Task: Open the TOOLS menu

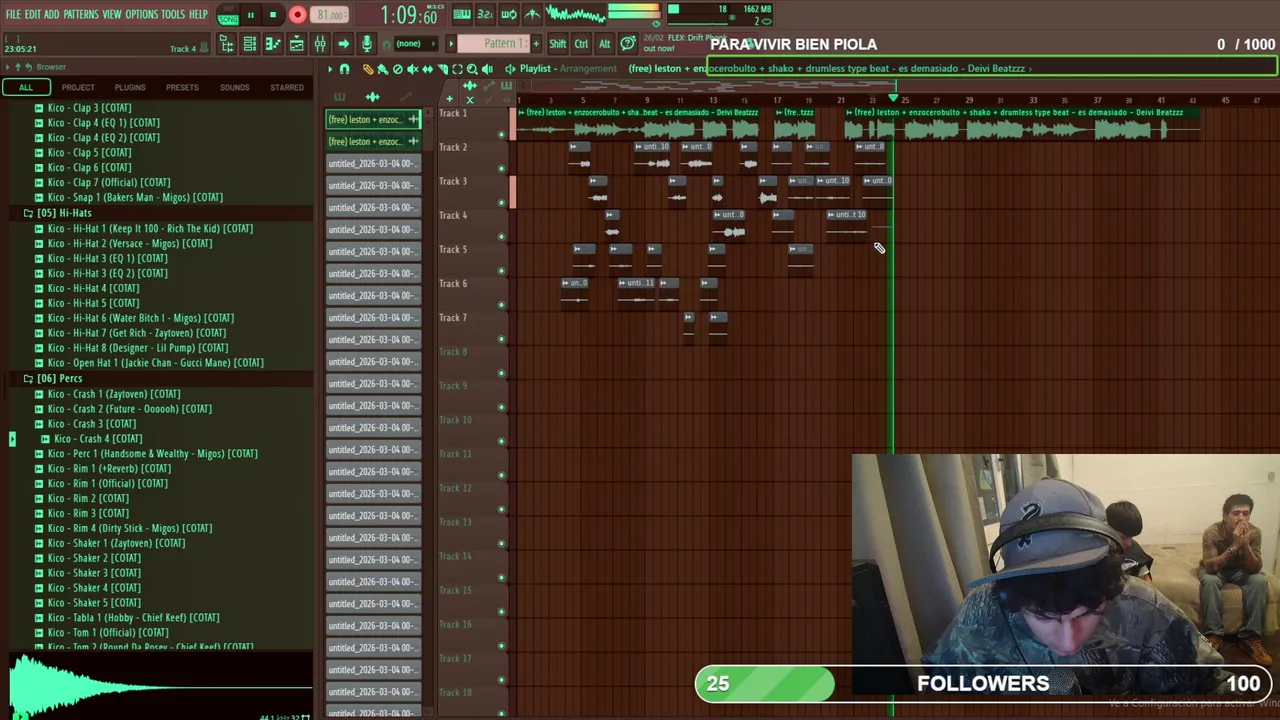Action: tap(173, 15)
